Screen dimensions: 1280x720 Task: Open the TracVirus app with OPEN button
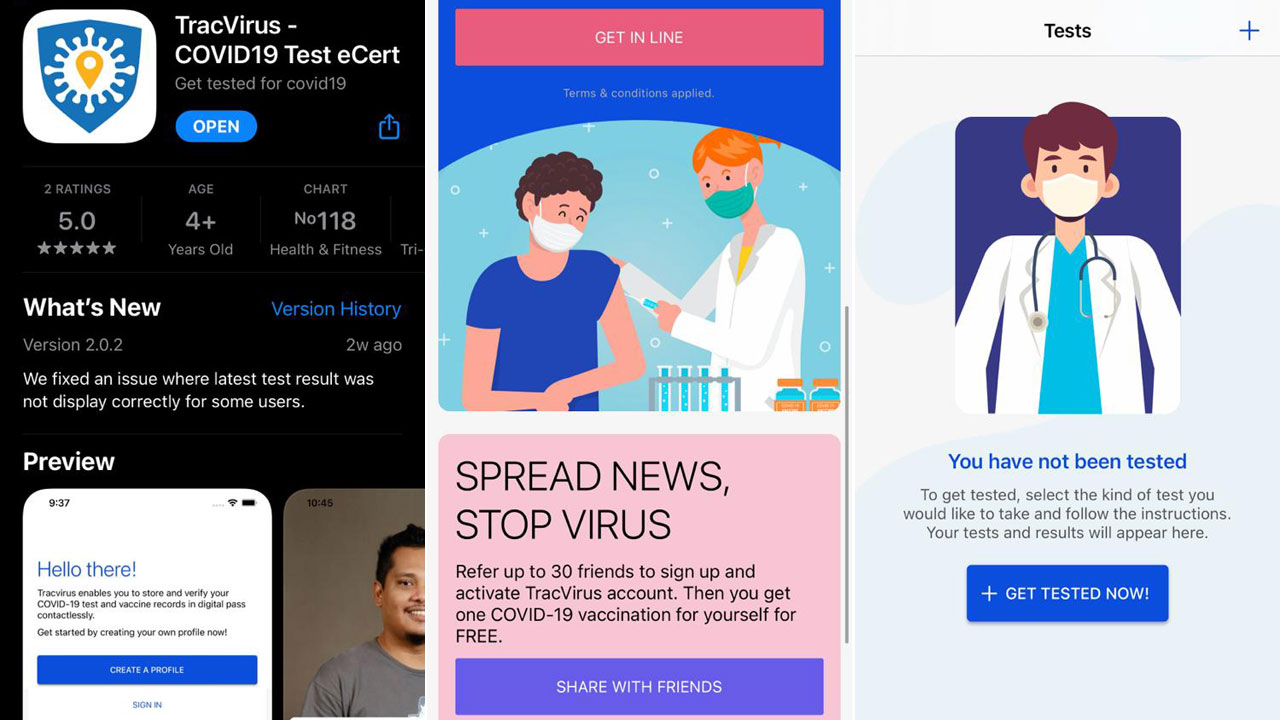(216, 127)
